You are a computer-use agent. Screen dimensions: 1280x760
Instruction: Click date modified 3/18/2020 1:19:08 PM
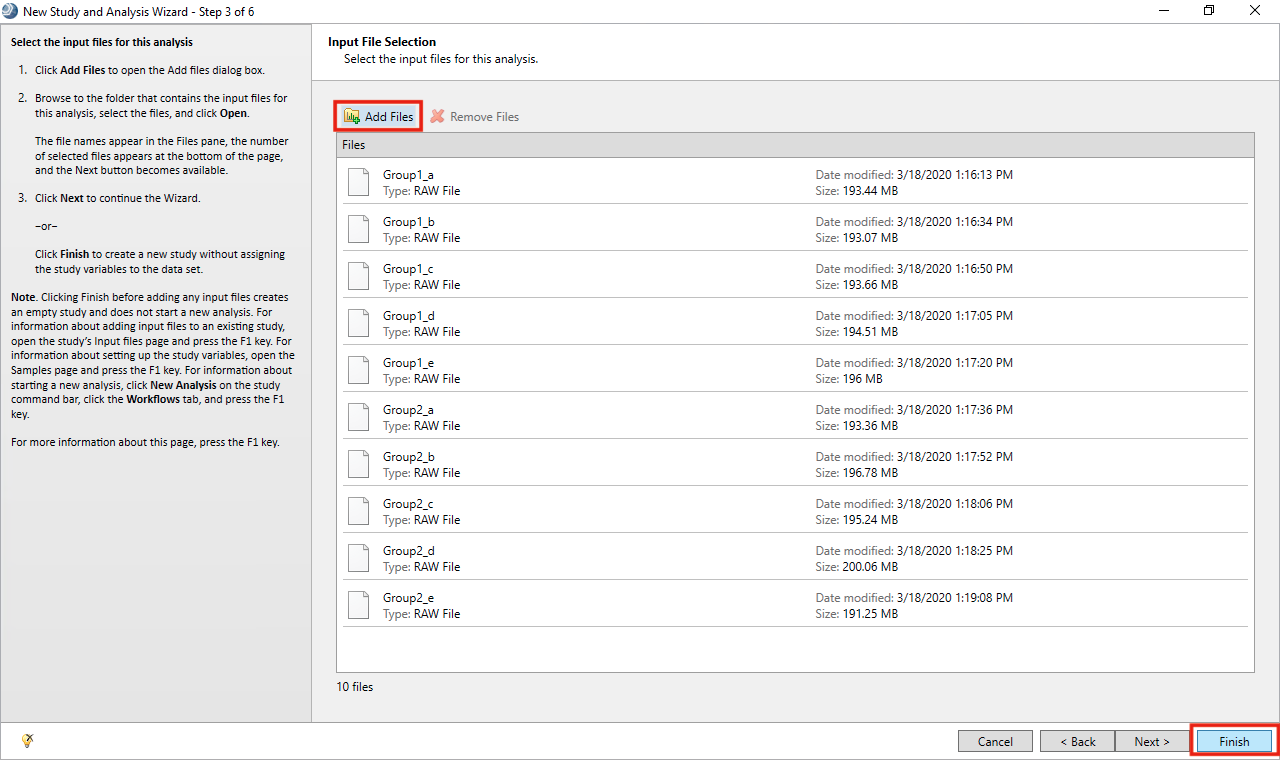coord(955,598)
